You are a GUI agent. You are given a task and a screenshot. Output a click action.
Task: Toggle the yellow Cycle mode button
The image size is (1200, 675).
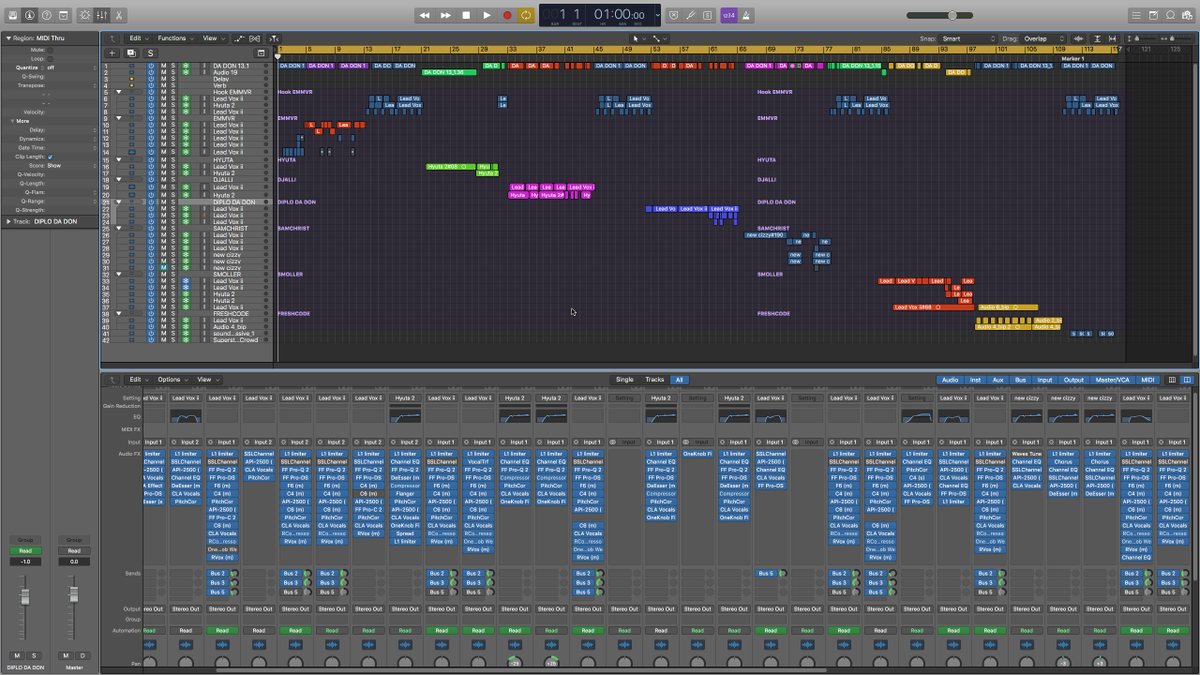point(527,15)
